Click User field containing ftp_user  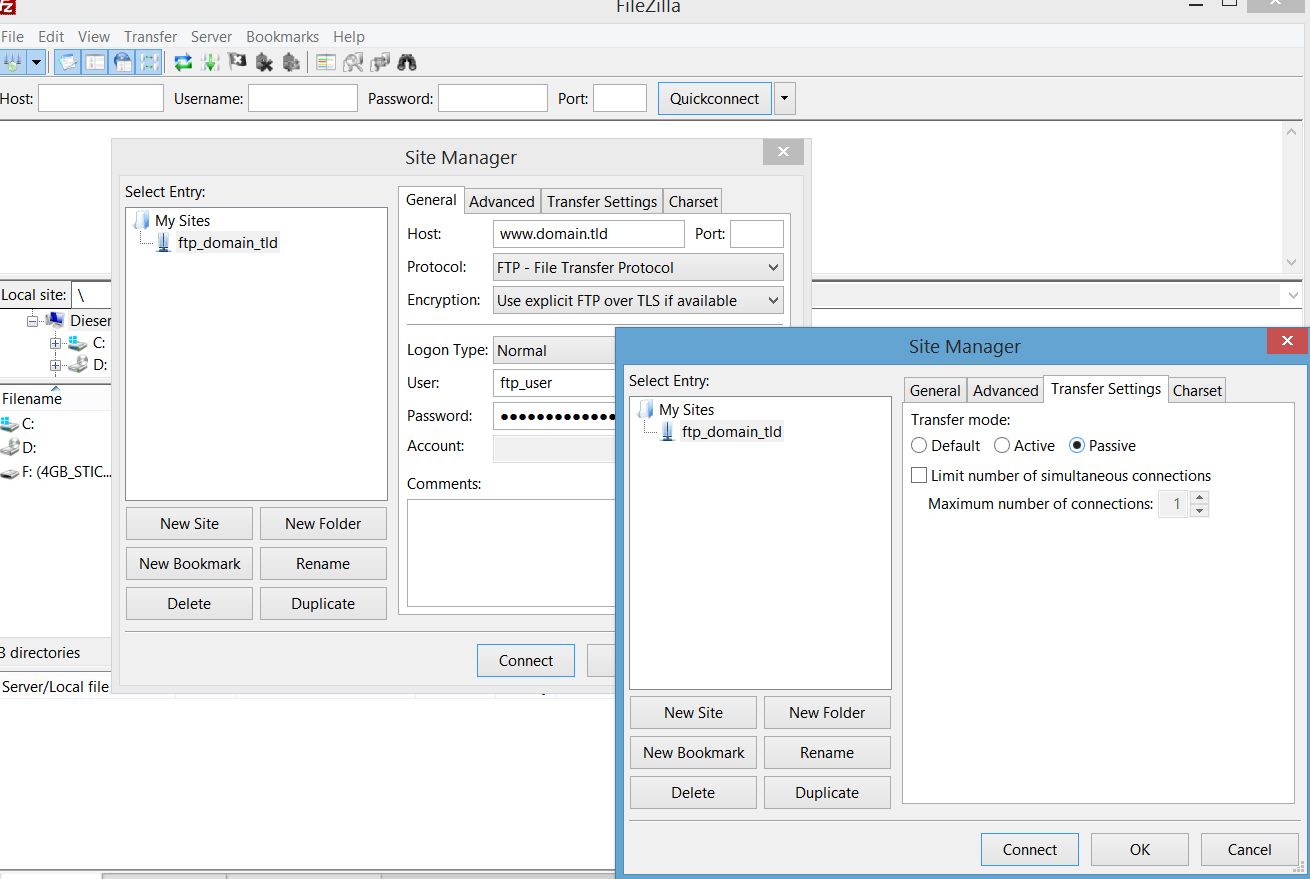point(555,383)
